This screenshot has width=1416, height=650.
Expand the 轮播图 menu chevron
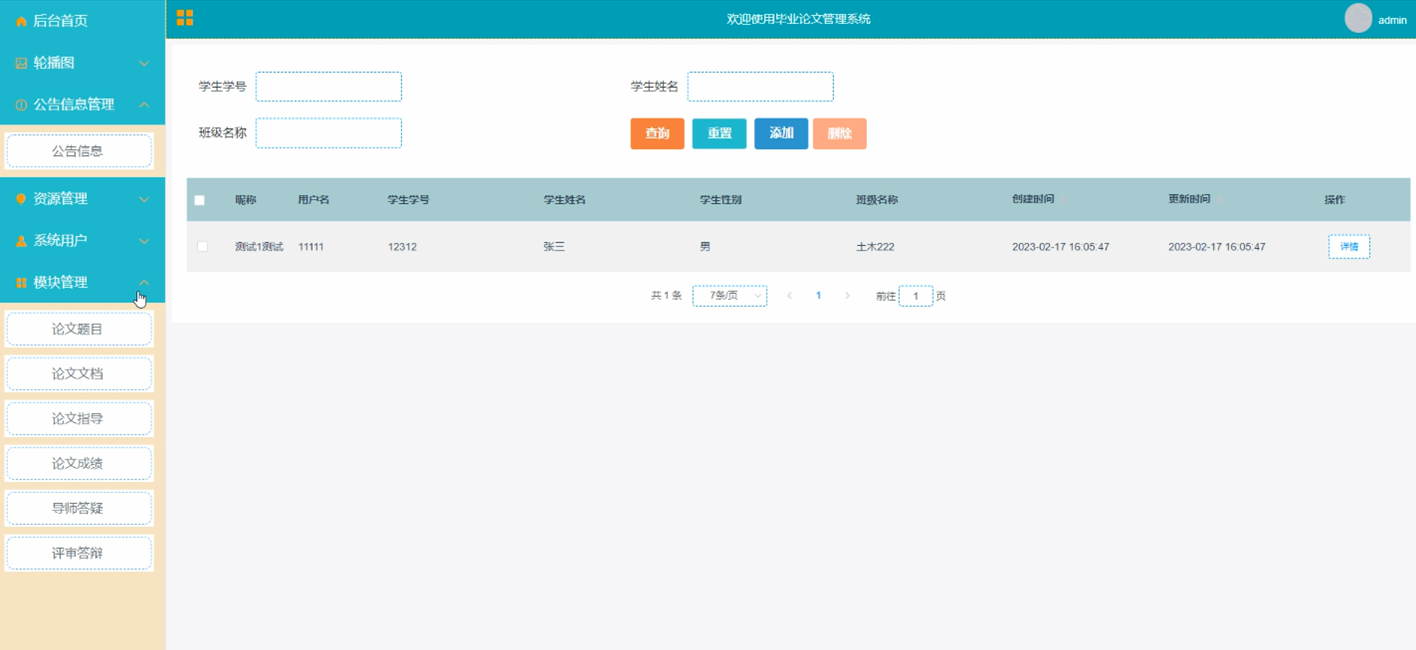pos(144,63)
